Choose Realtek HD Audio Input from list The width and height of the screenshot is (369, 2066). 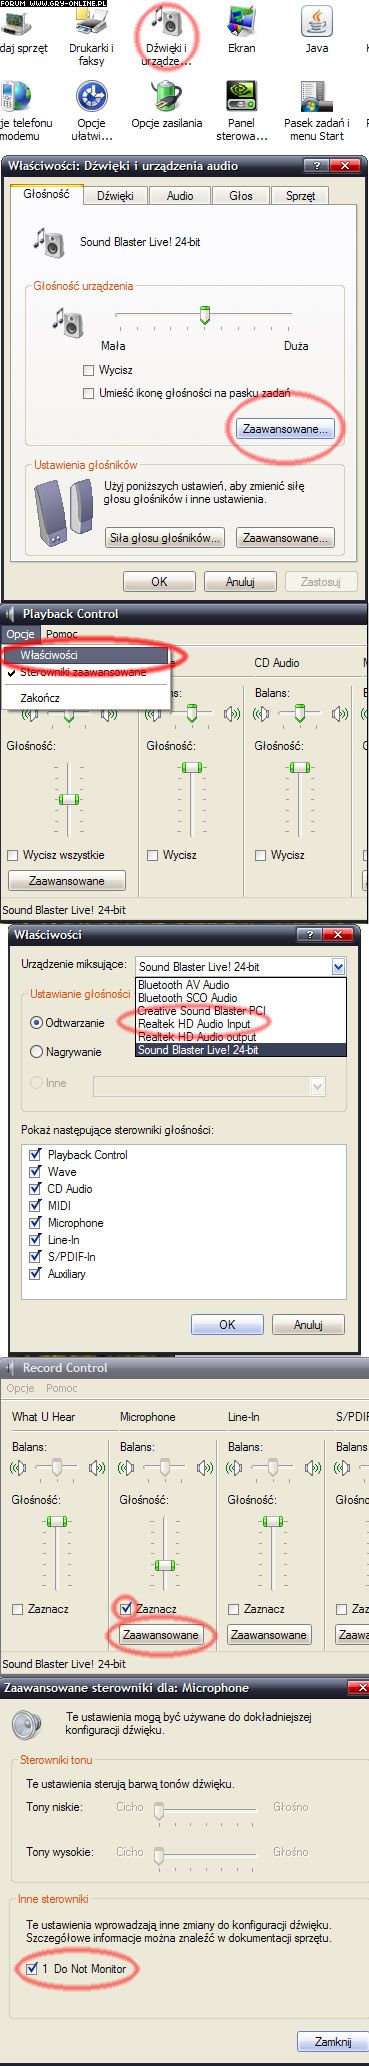[x=194, y=1024]
